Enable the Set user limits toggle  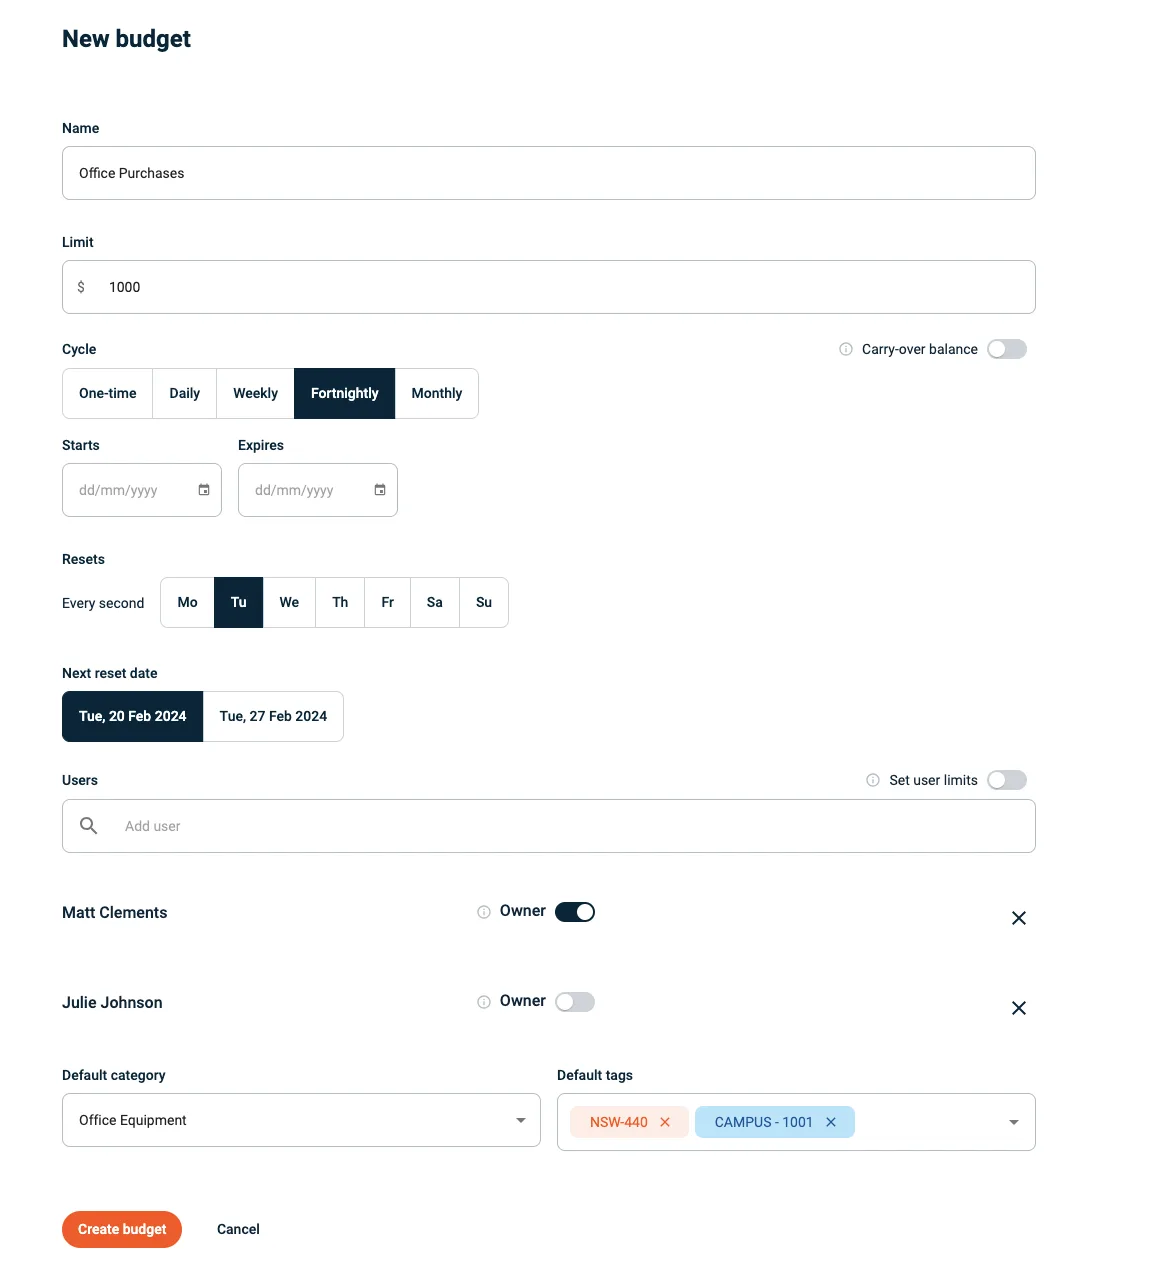coord(1007,780)
